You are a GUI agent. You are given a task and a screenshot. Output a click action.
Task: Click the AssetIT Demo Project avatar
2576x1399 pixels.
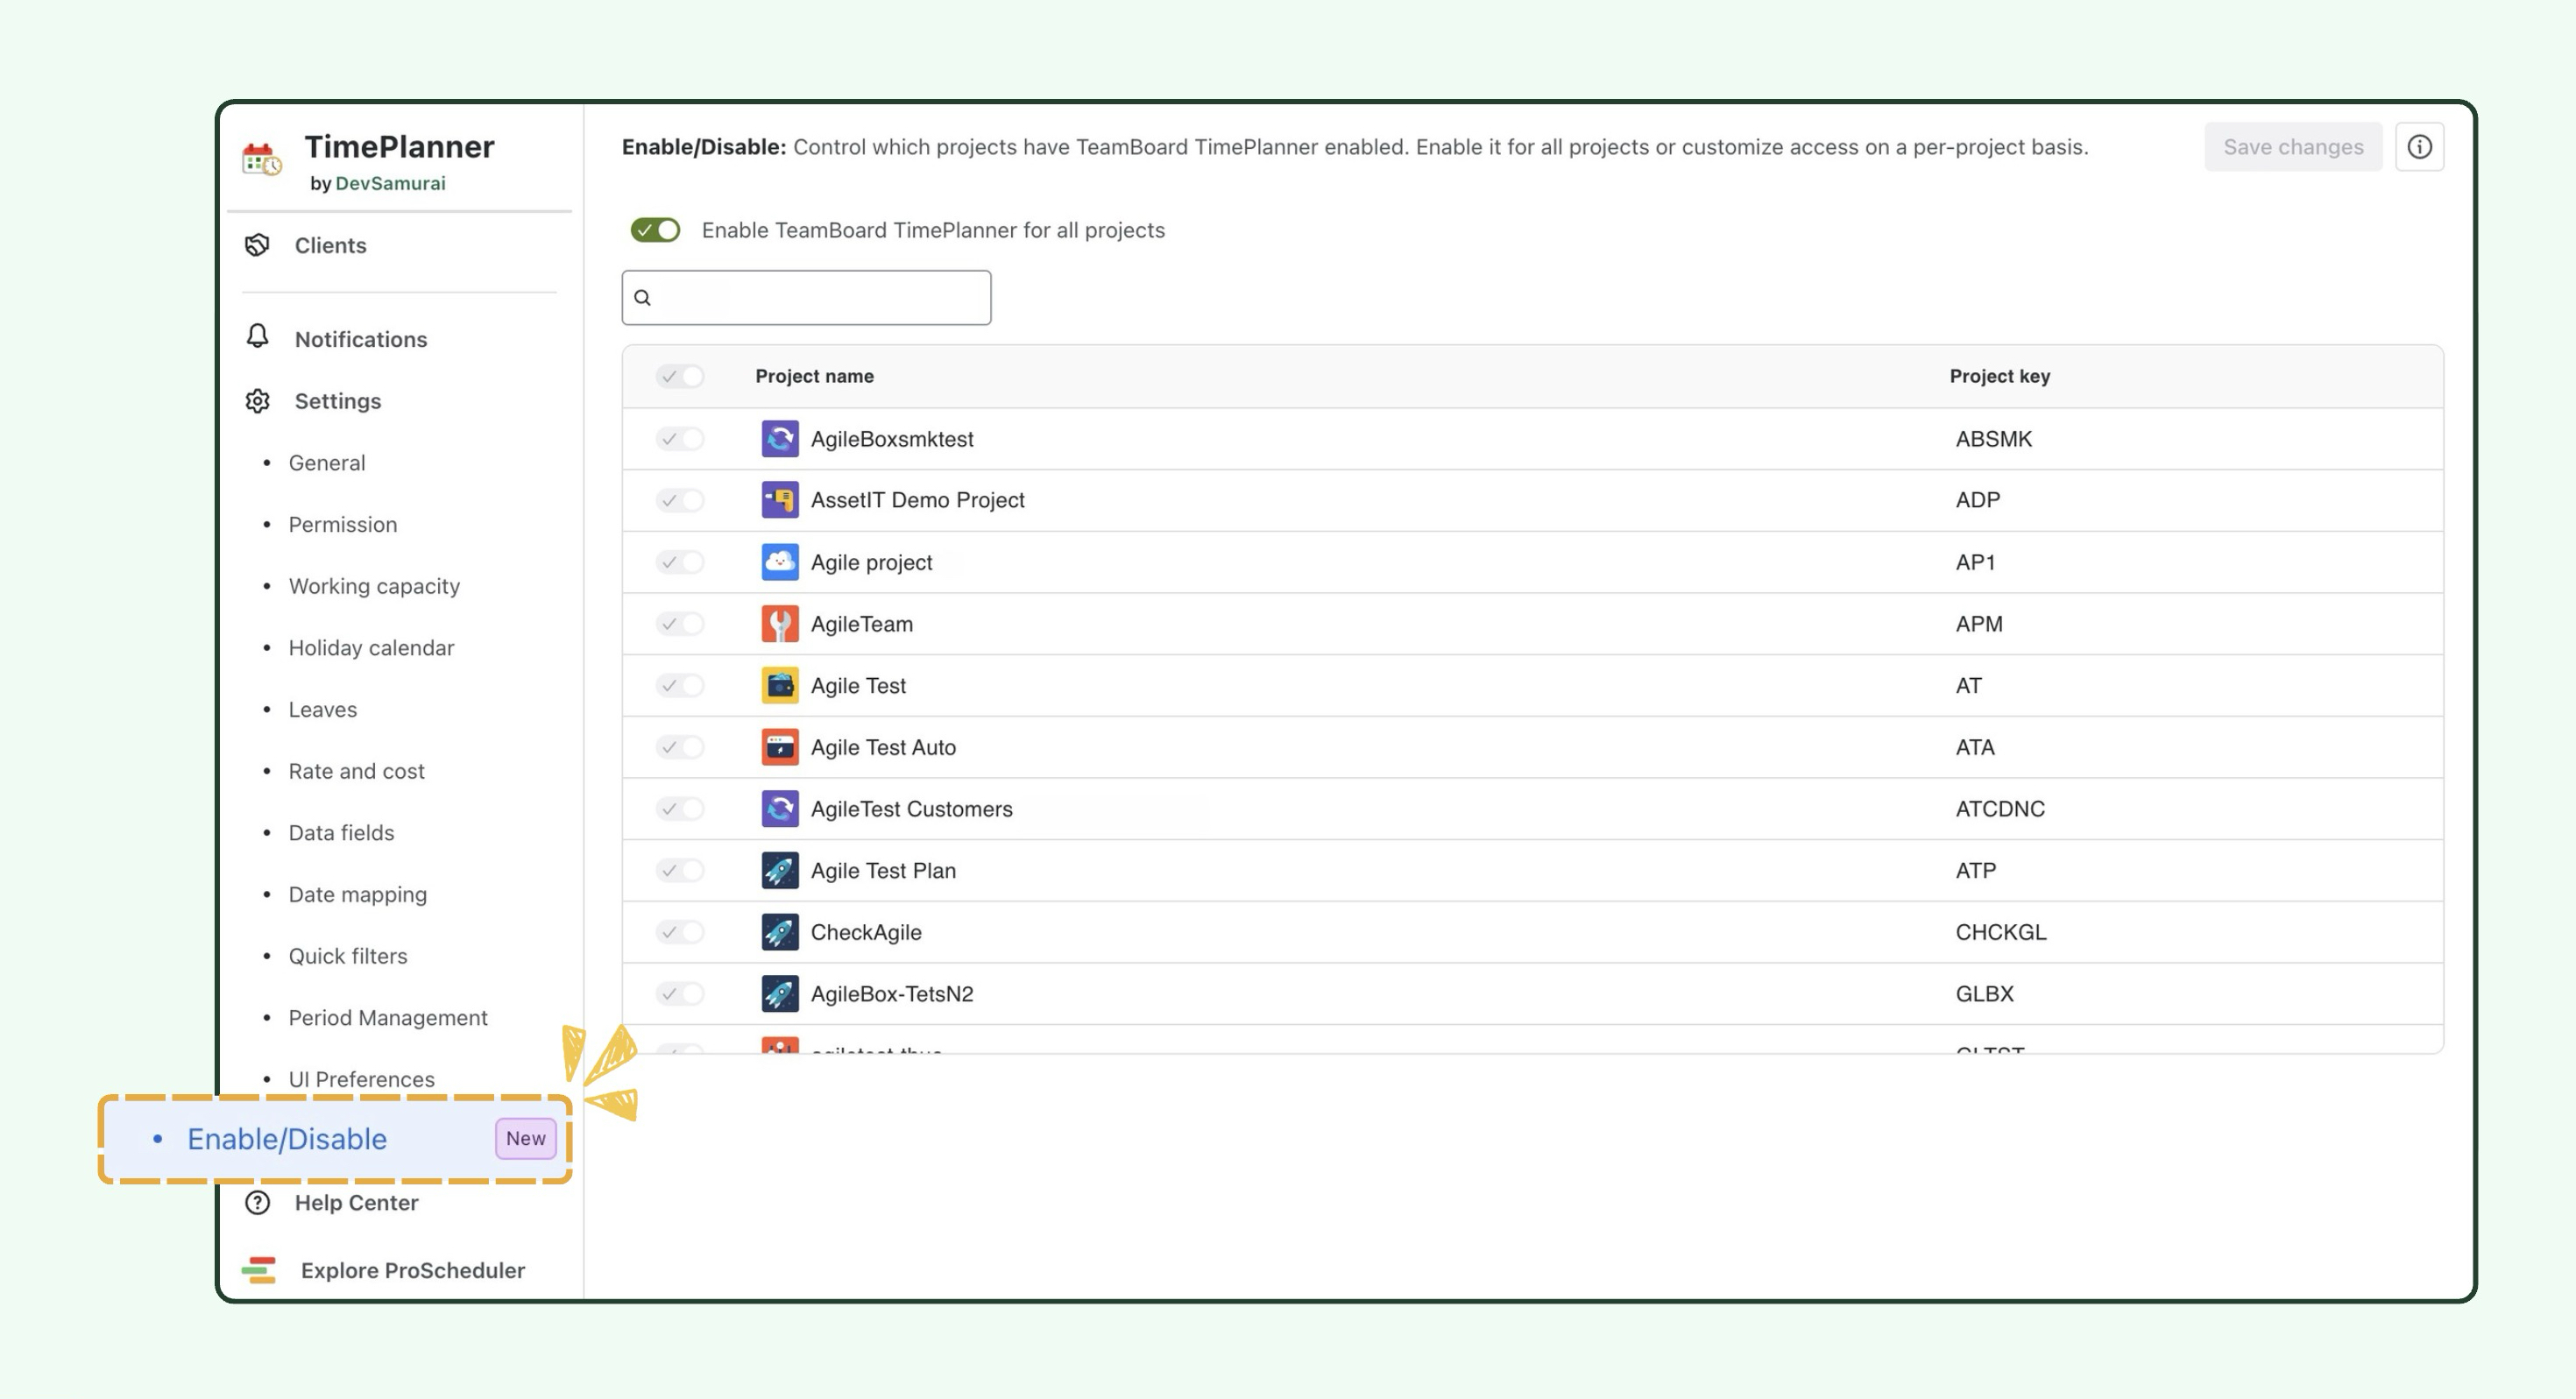coord(780,500)
